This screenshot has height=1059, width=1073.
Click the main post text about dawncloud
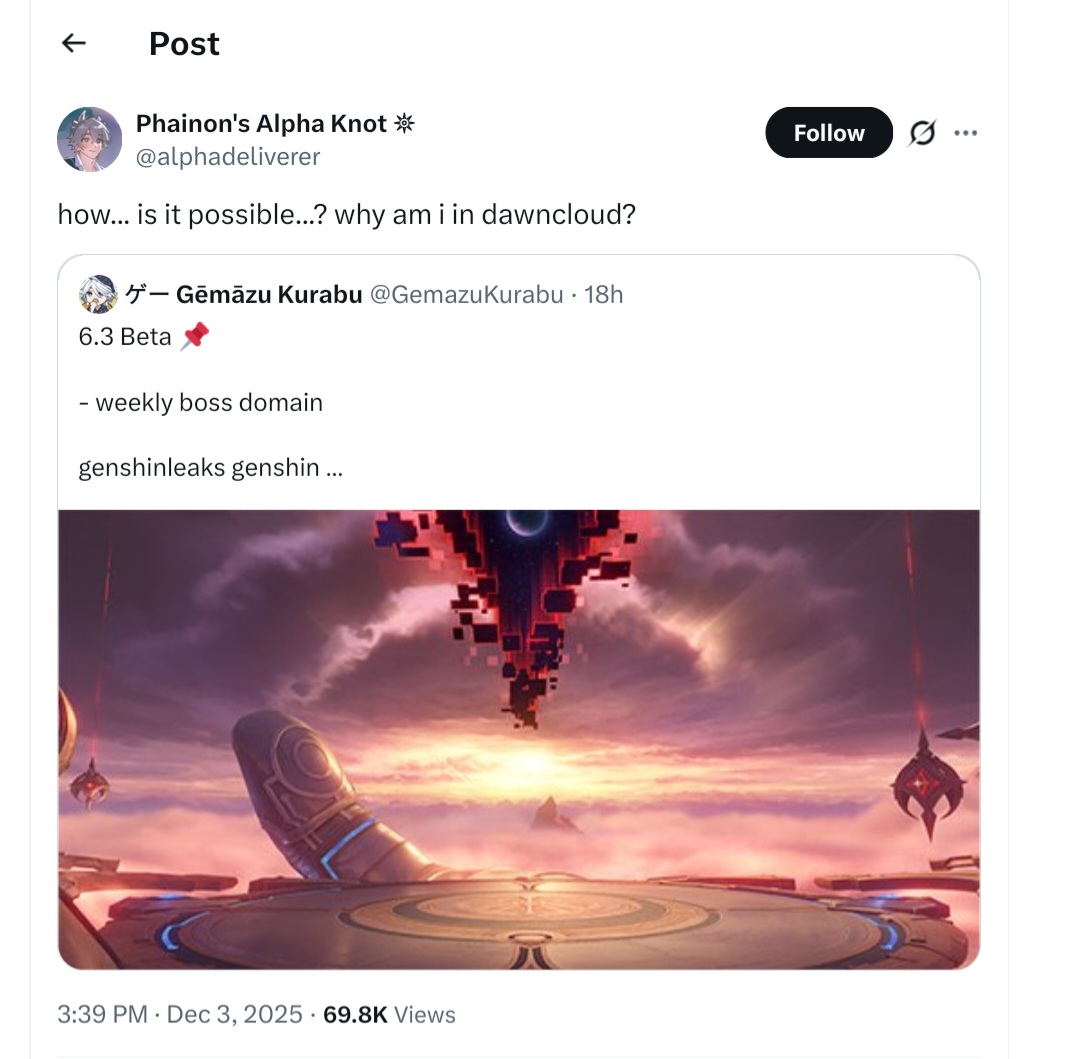347,215
